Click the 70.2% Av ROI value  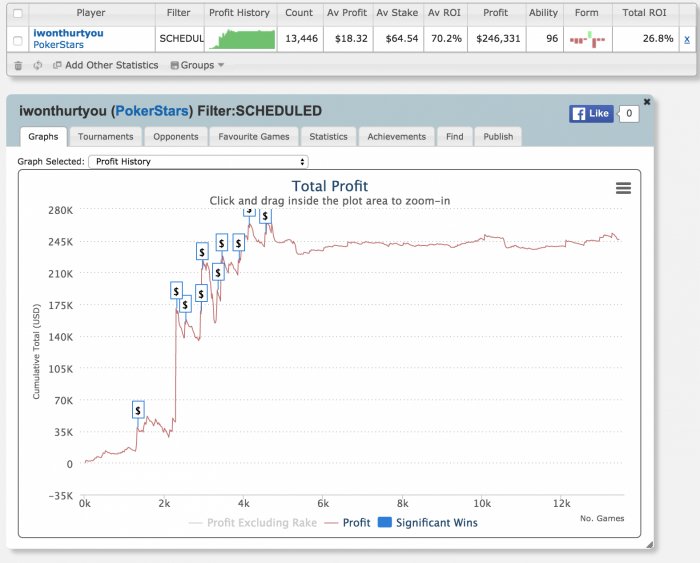[x=446, y=39]
